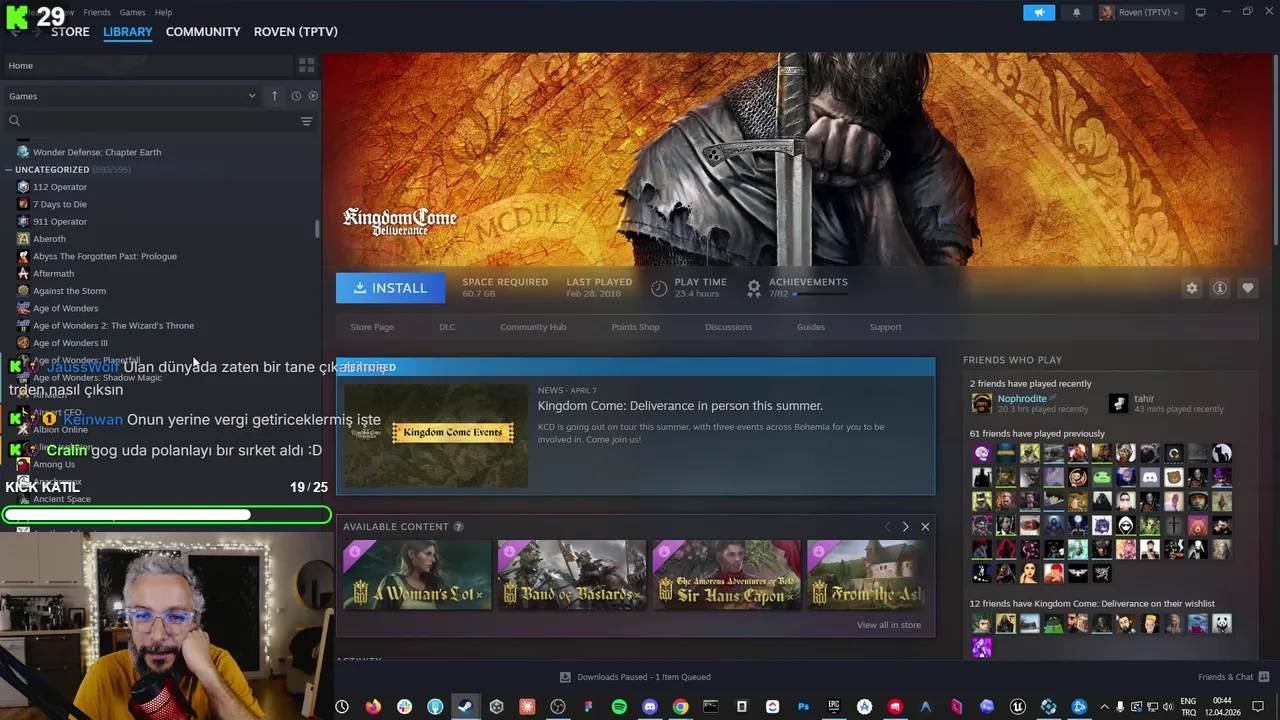
Task: Open friend tahir's profile
Action: [x=1144, y=398]
